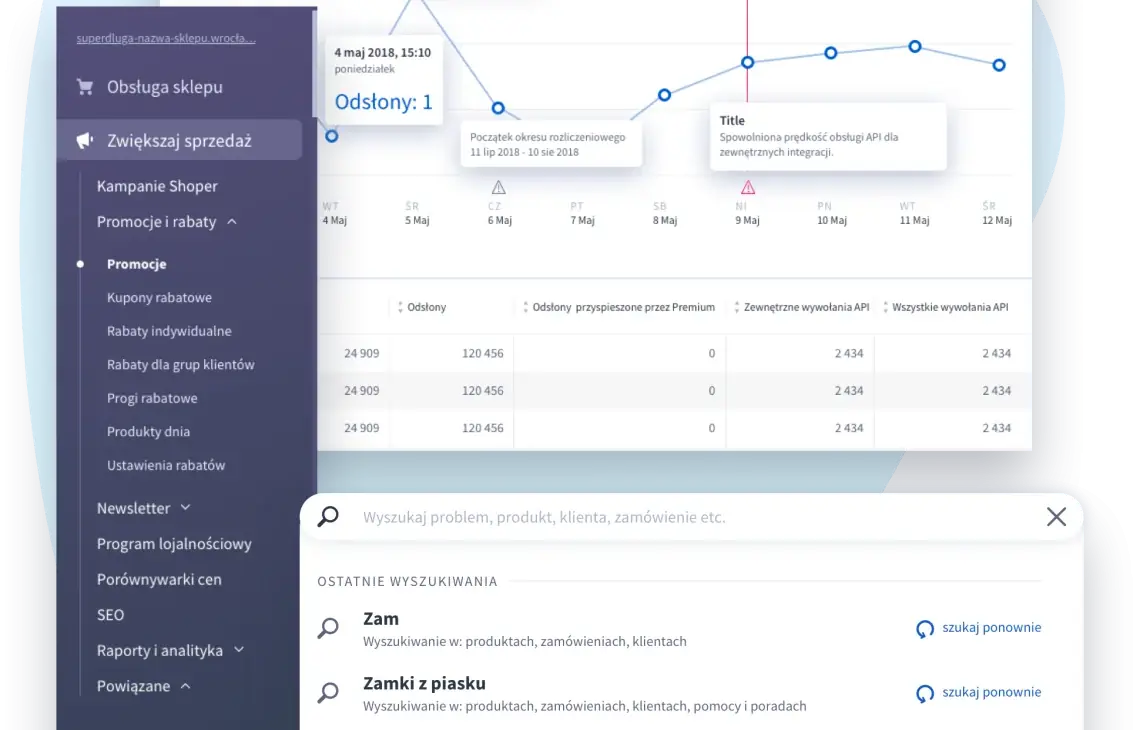Open Porównywarki cen

tap(159, 579)
